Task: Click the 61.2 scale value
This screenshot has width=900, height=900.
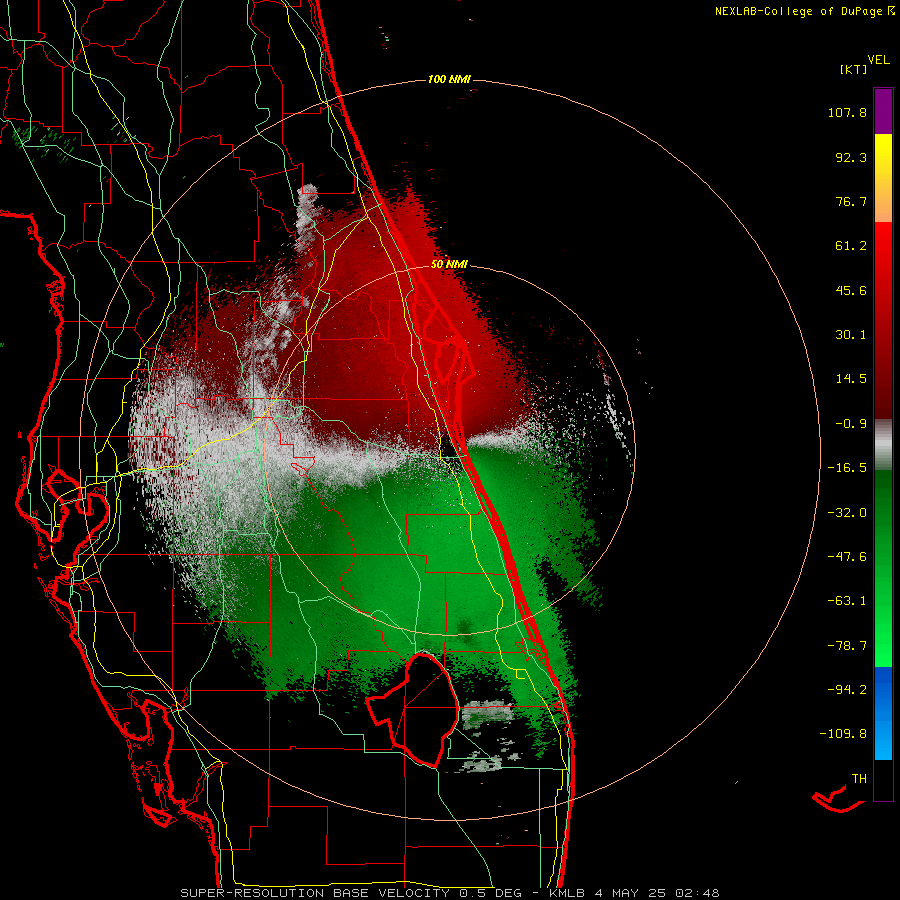Action: 851,246
